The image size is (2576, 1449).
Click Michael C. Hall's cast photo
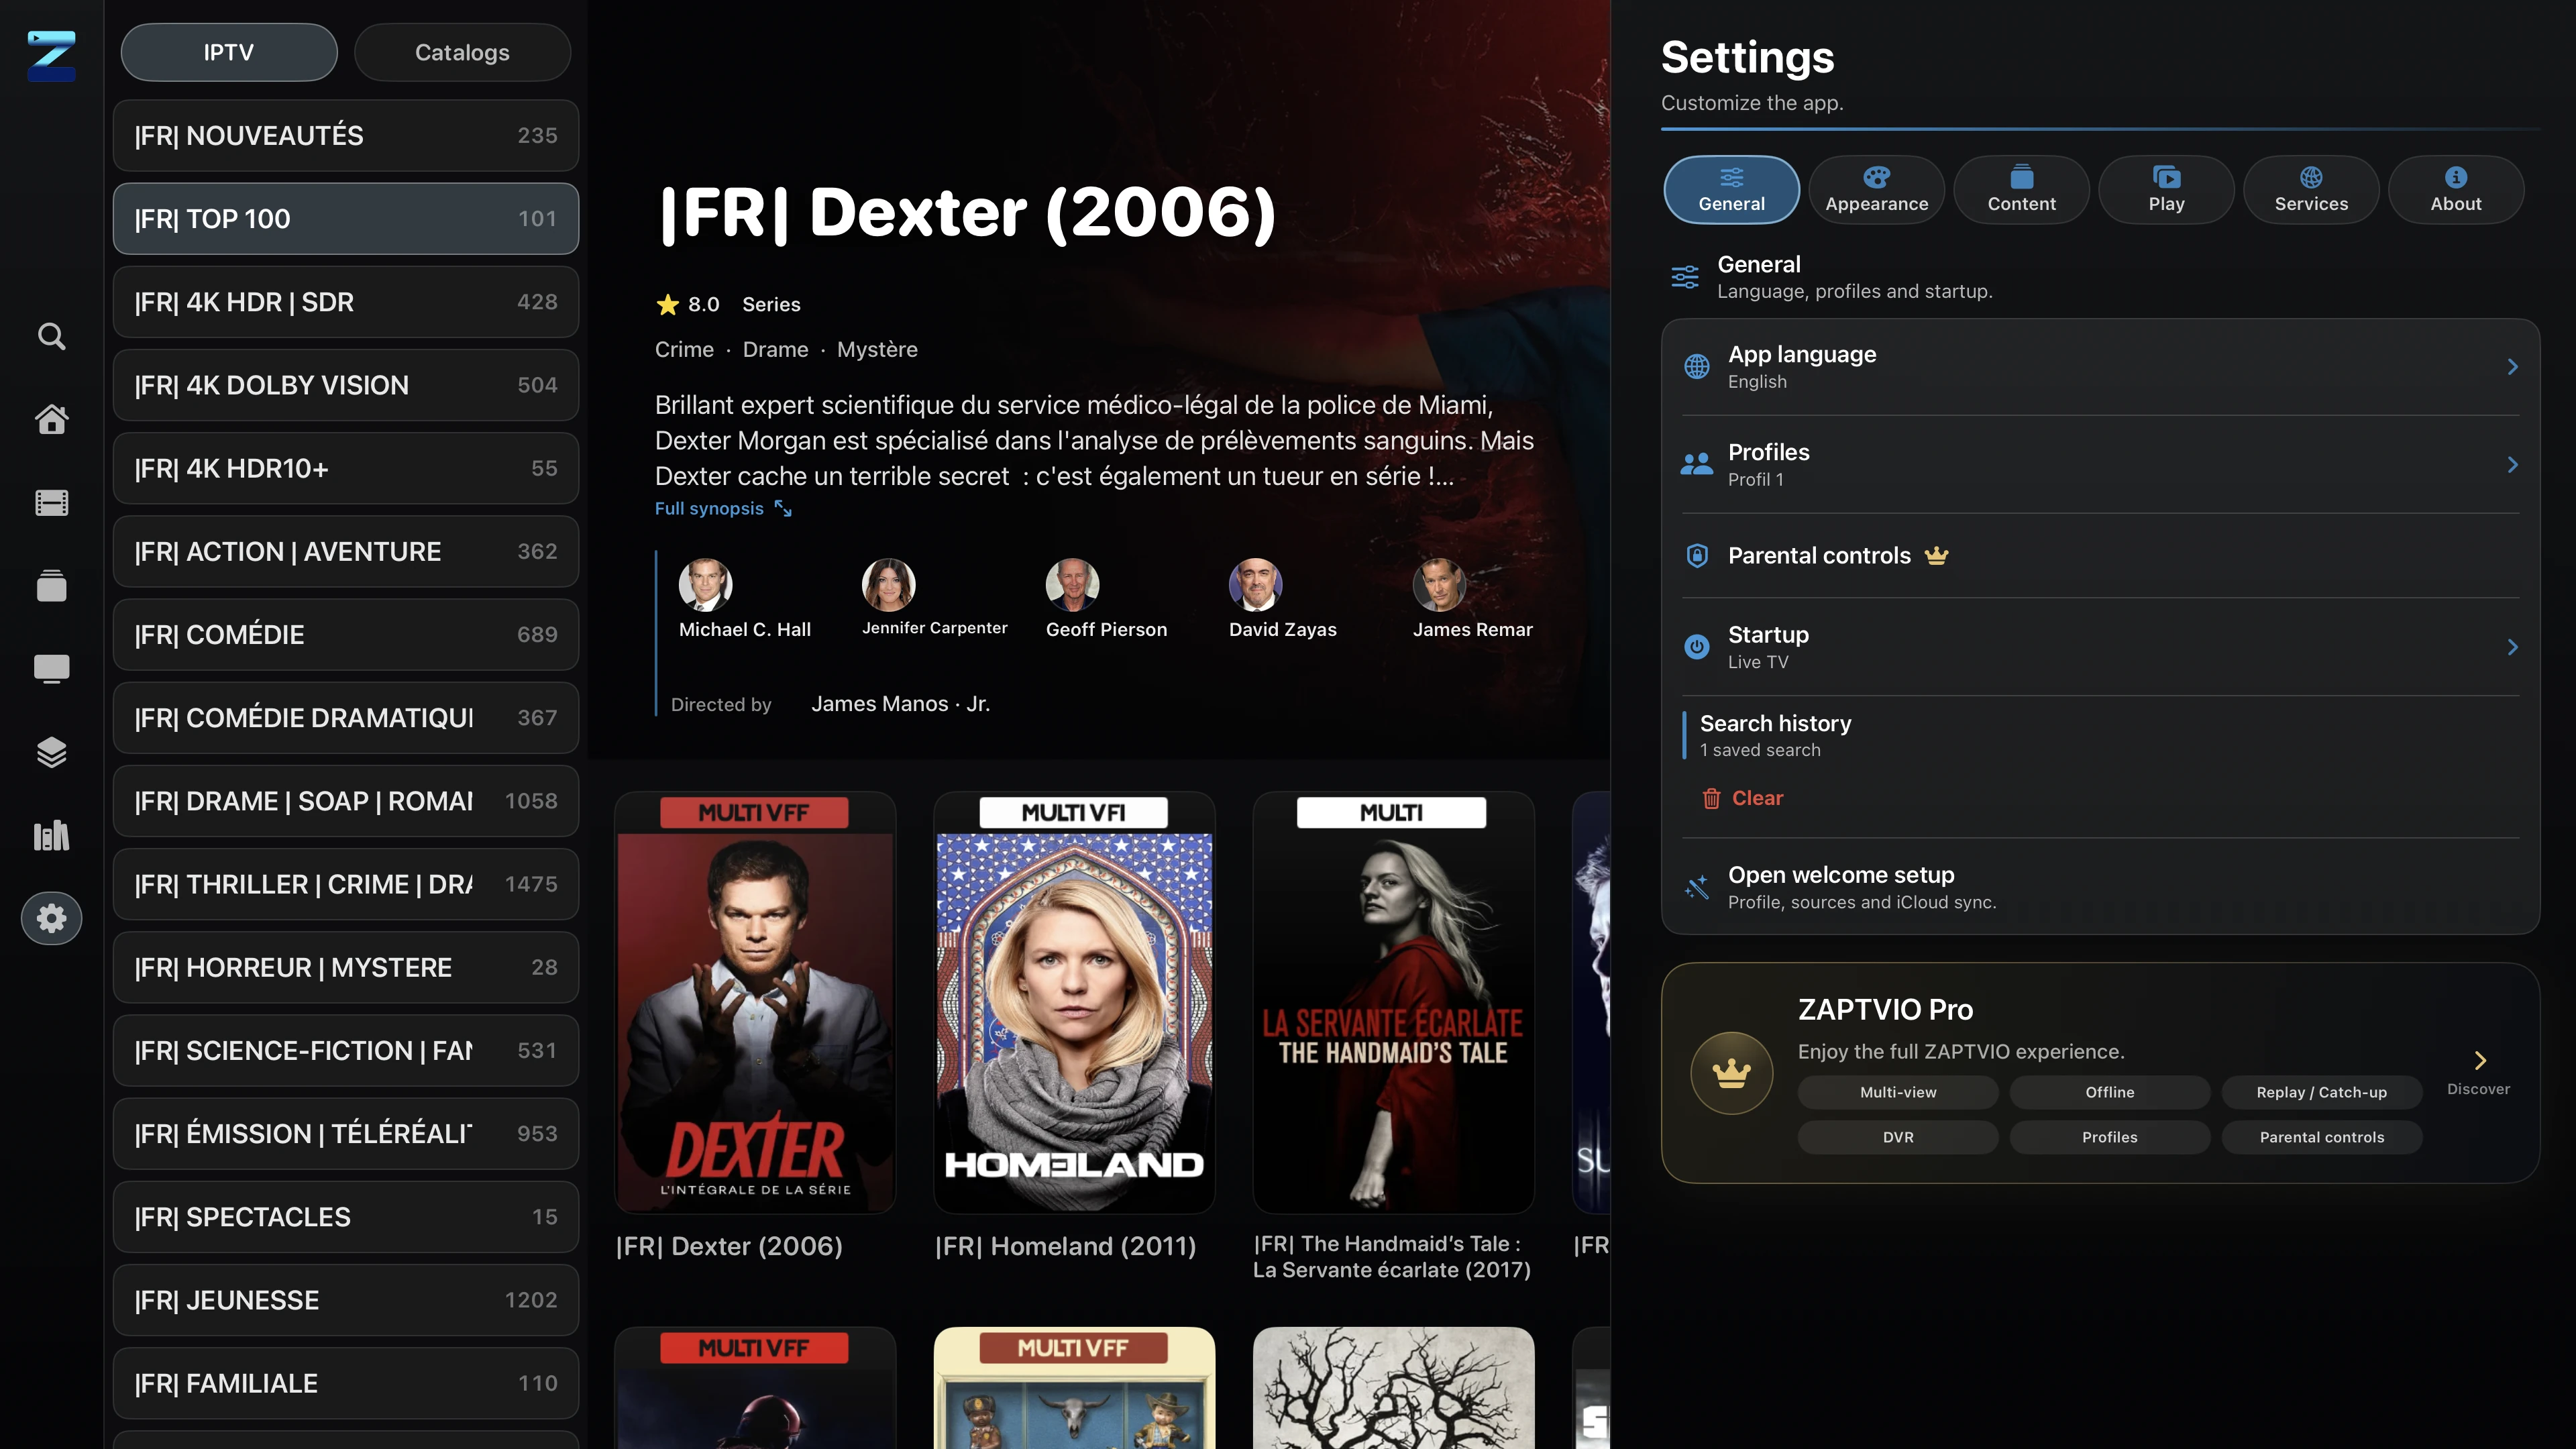point(706,585)
